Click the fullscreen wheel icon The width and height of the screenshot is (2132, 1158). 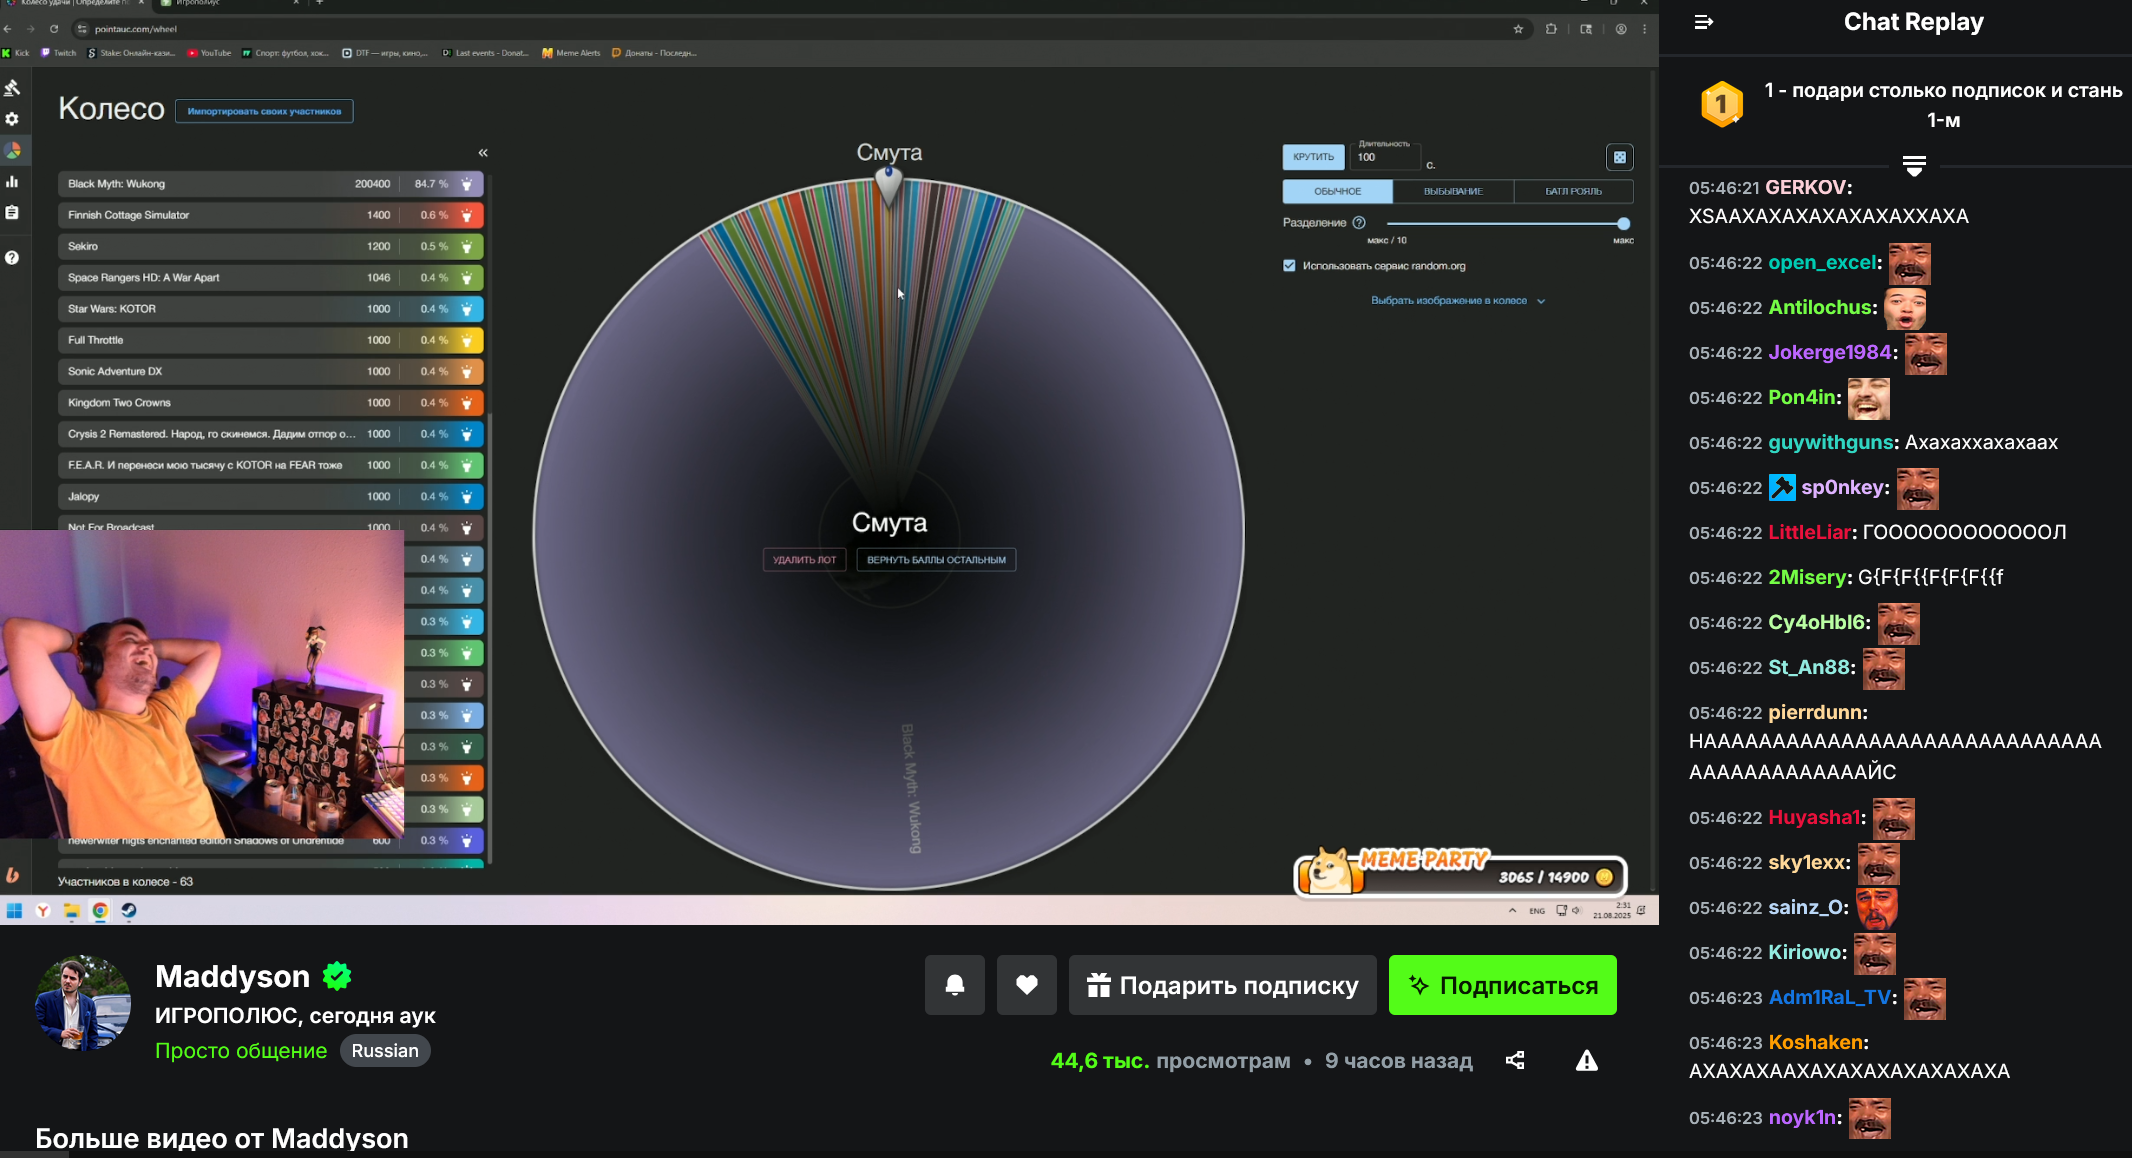(x=1619, y=157)
